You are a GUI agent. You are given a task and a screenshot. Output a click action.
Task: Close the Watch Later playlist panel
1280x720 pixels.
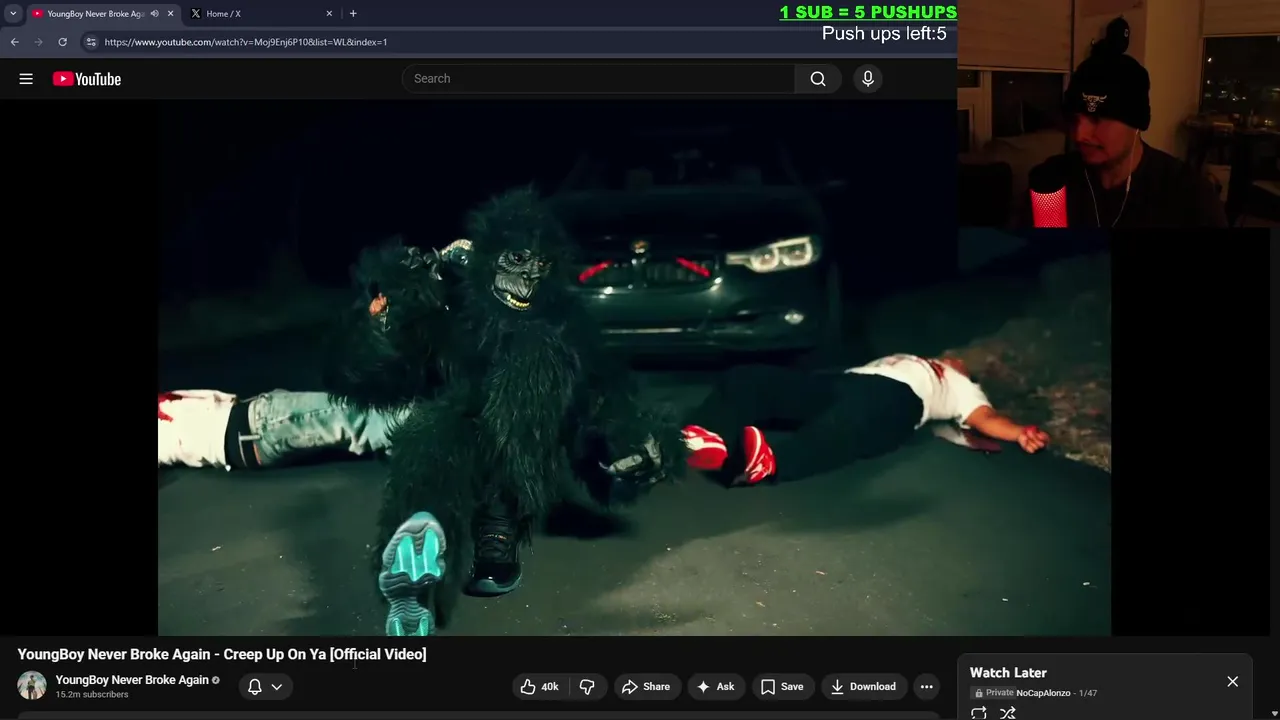pos(1232,681)
